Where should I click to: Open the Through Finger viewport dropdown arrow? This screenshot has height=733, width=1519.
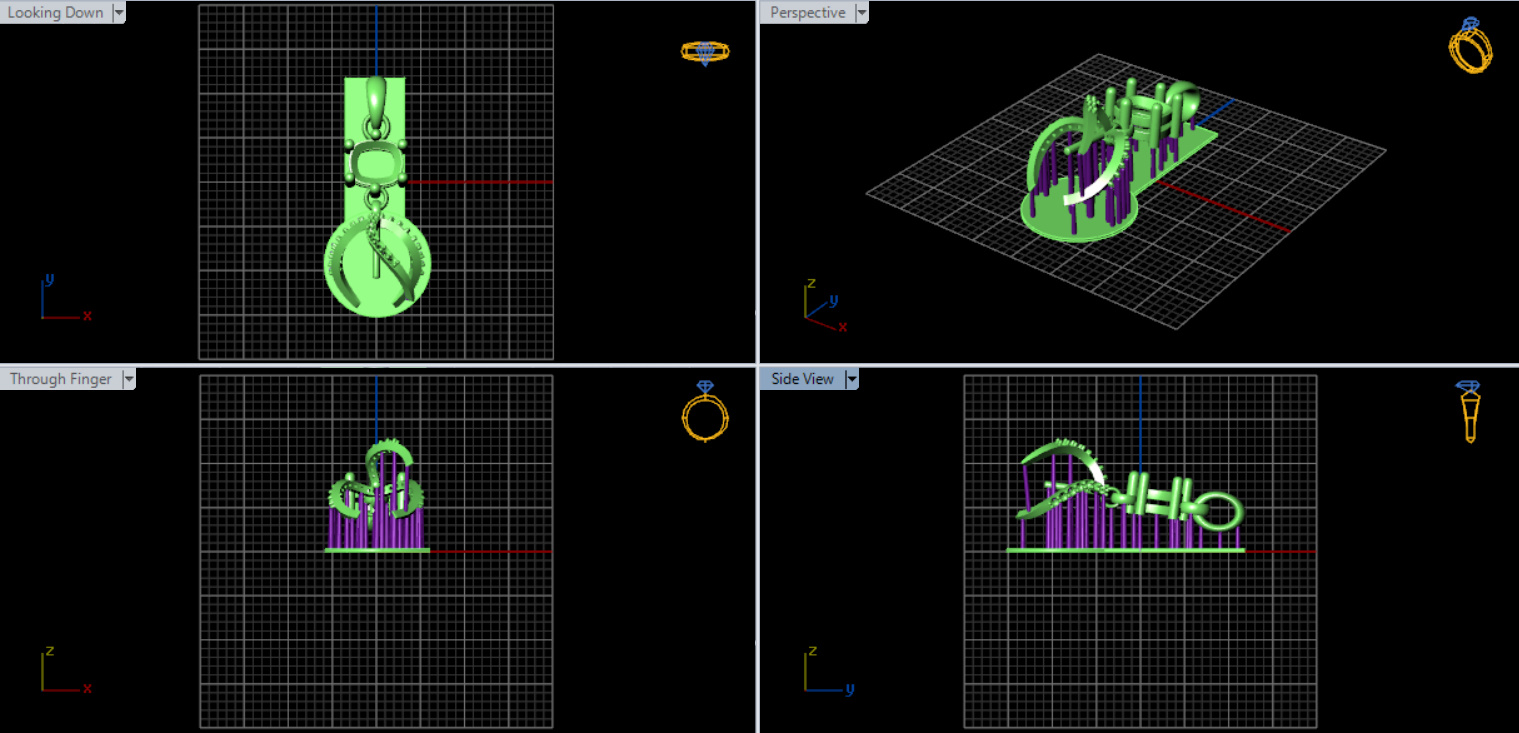click(128, 379)
